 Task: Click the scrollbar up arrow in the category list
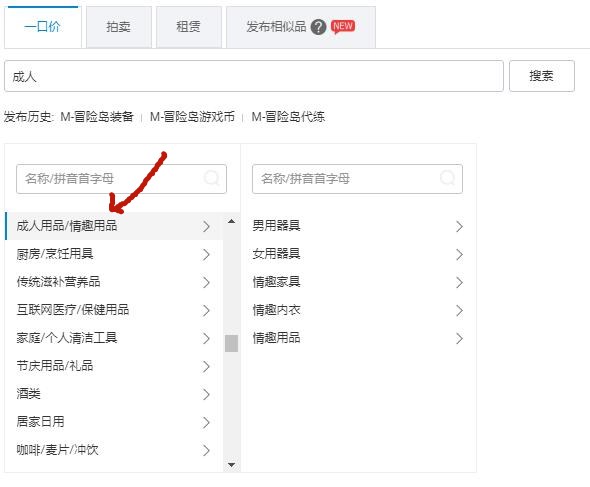click(231, 221)
